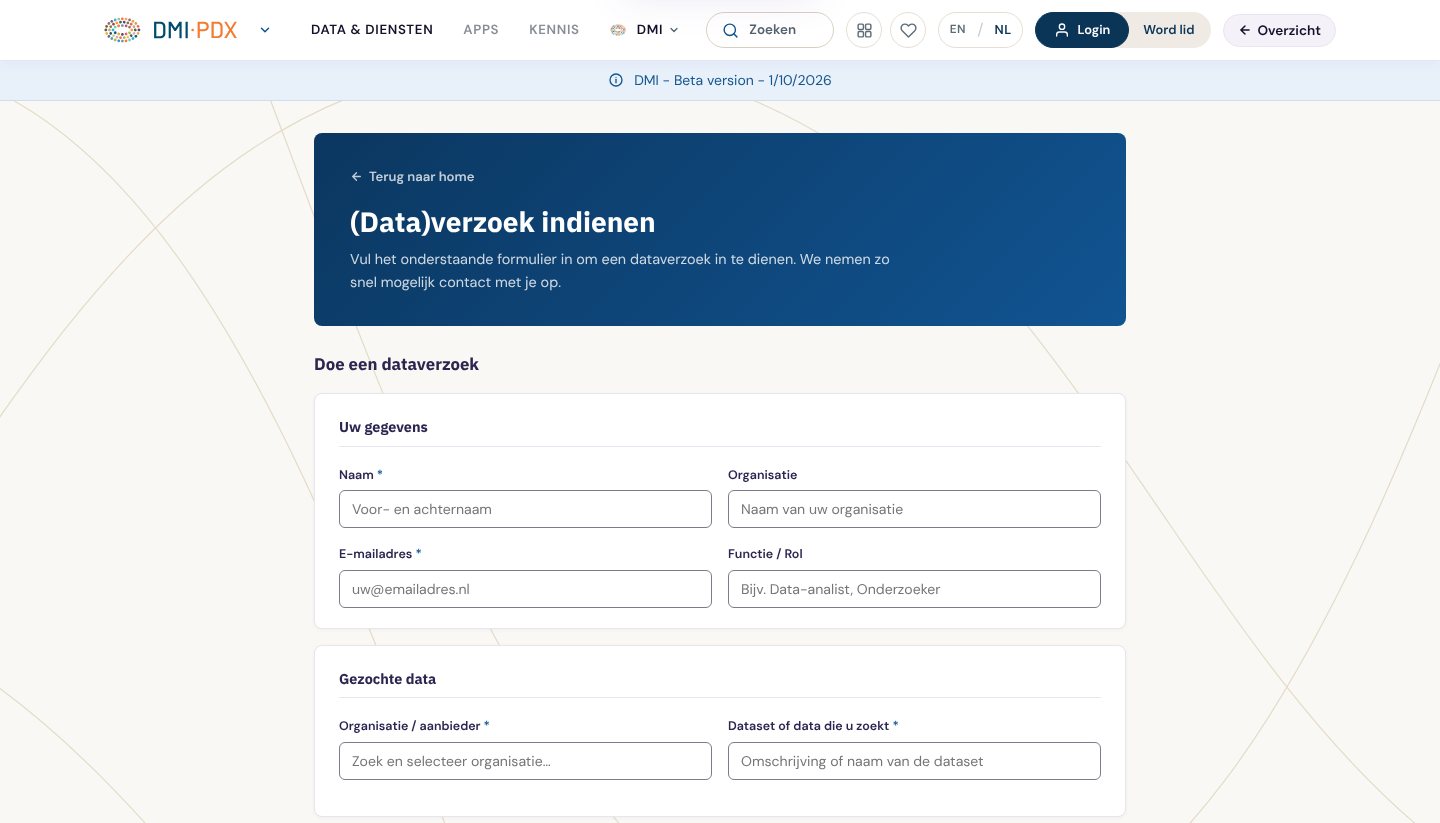Switch language to NL
The image size is (1440, 823).
(x=1002, y=30)
